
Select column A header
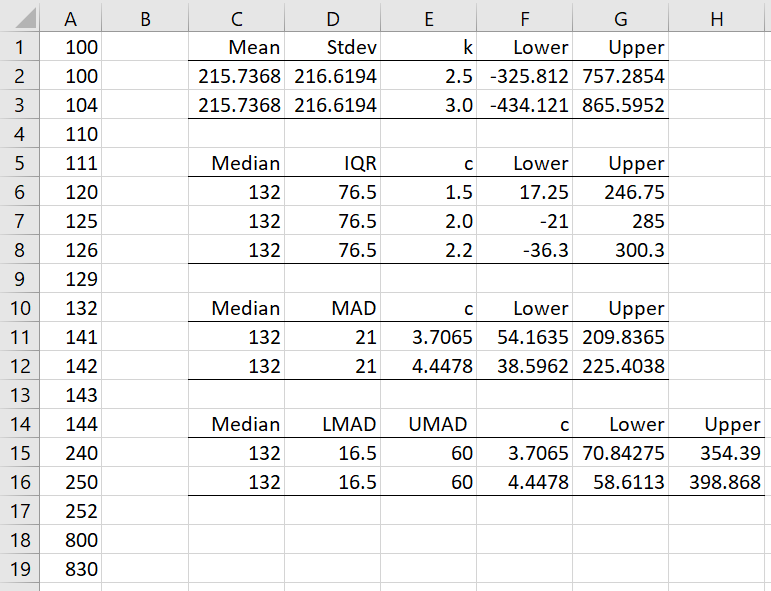coord(70,17)
